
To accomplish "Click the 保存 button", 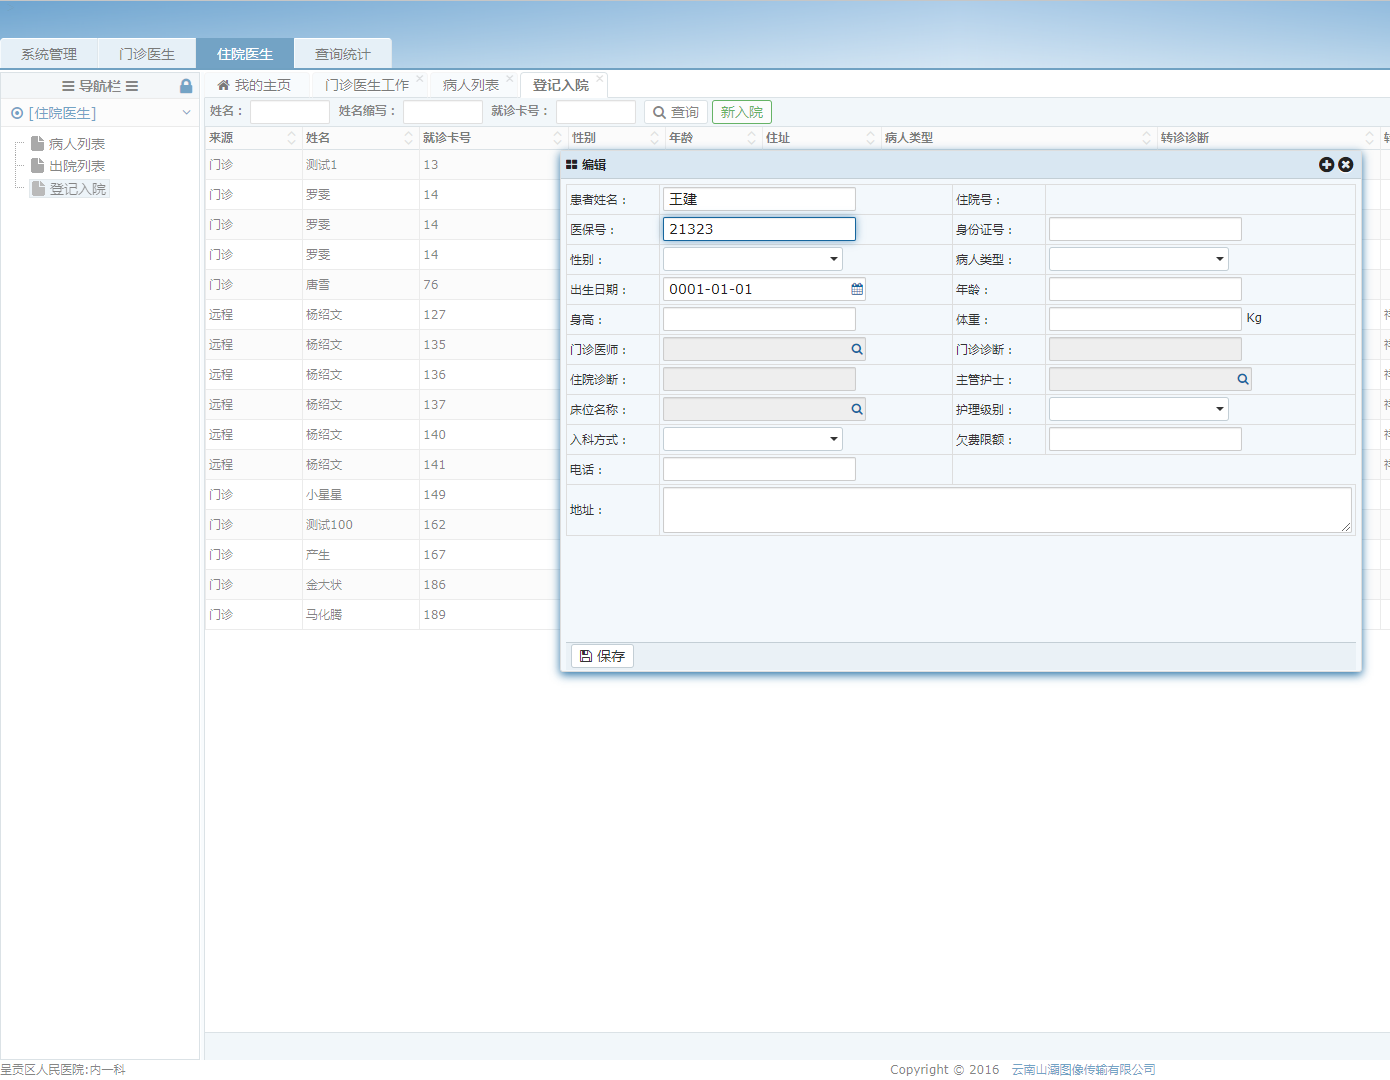I will (x=602, y=656).
